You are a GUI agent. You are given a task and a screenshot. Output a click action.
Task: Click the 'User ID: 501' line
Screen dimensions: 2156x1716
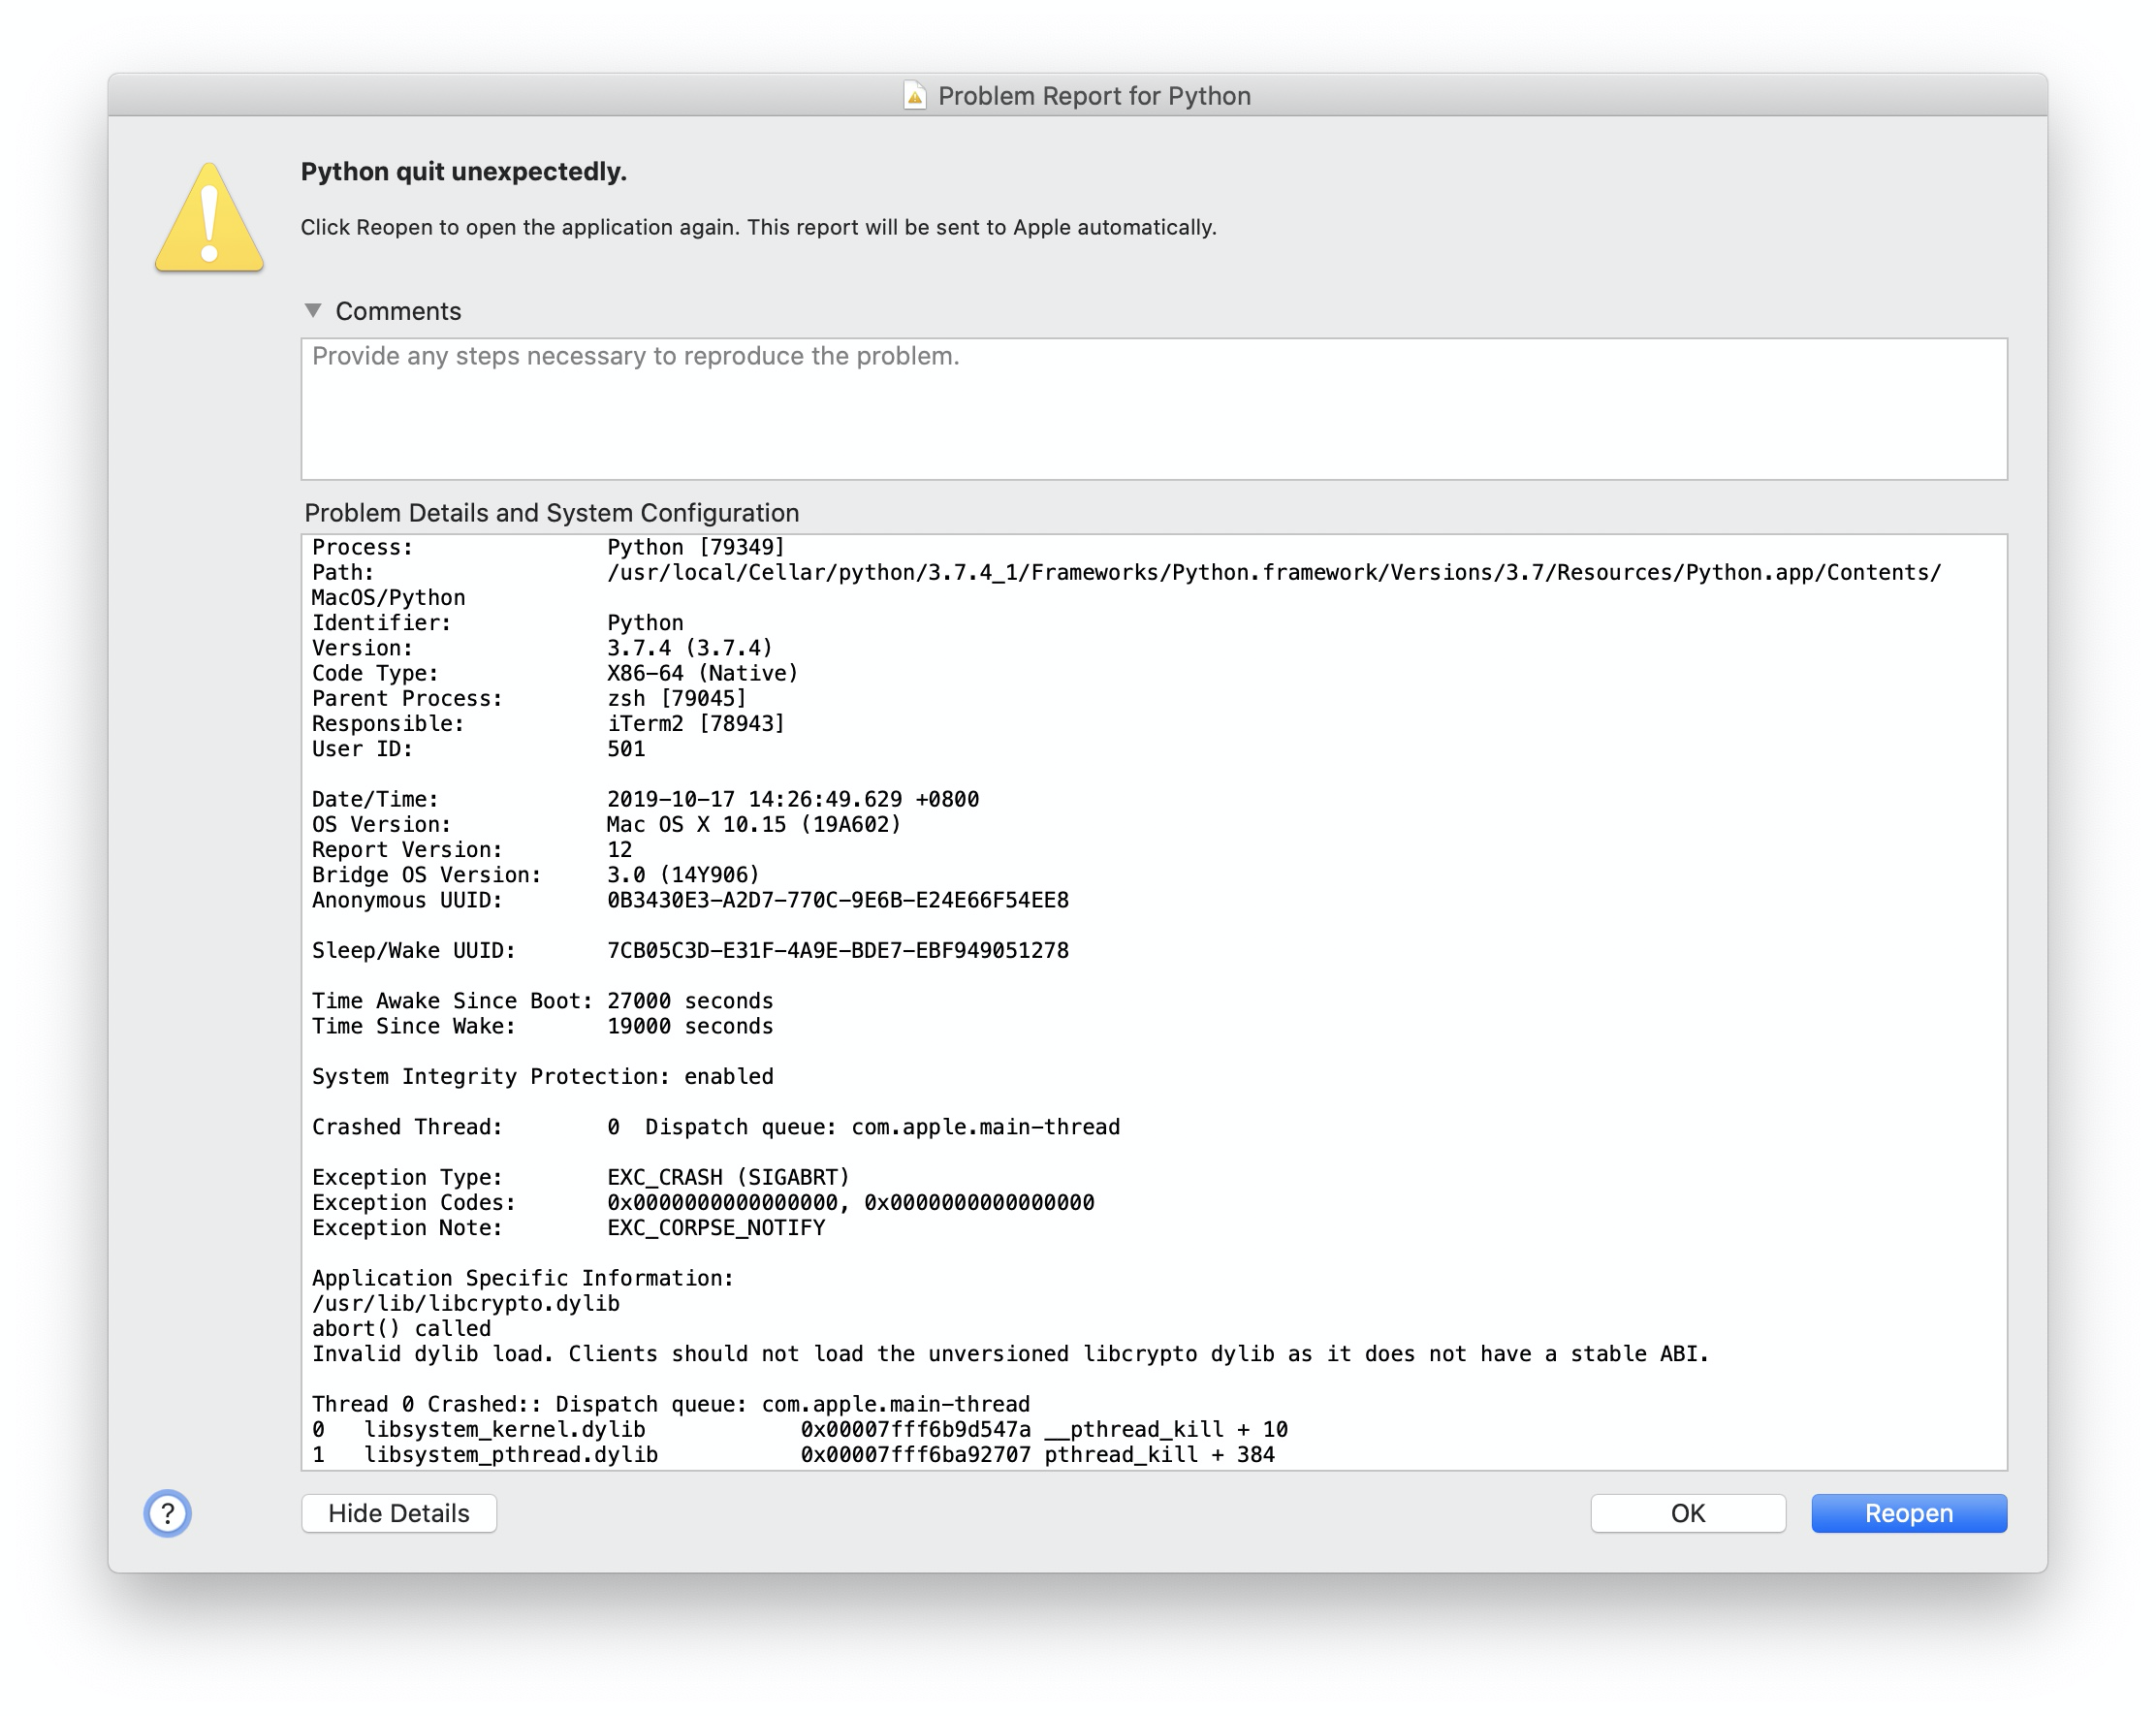[x=478, y=749]
